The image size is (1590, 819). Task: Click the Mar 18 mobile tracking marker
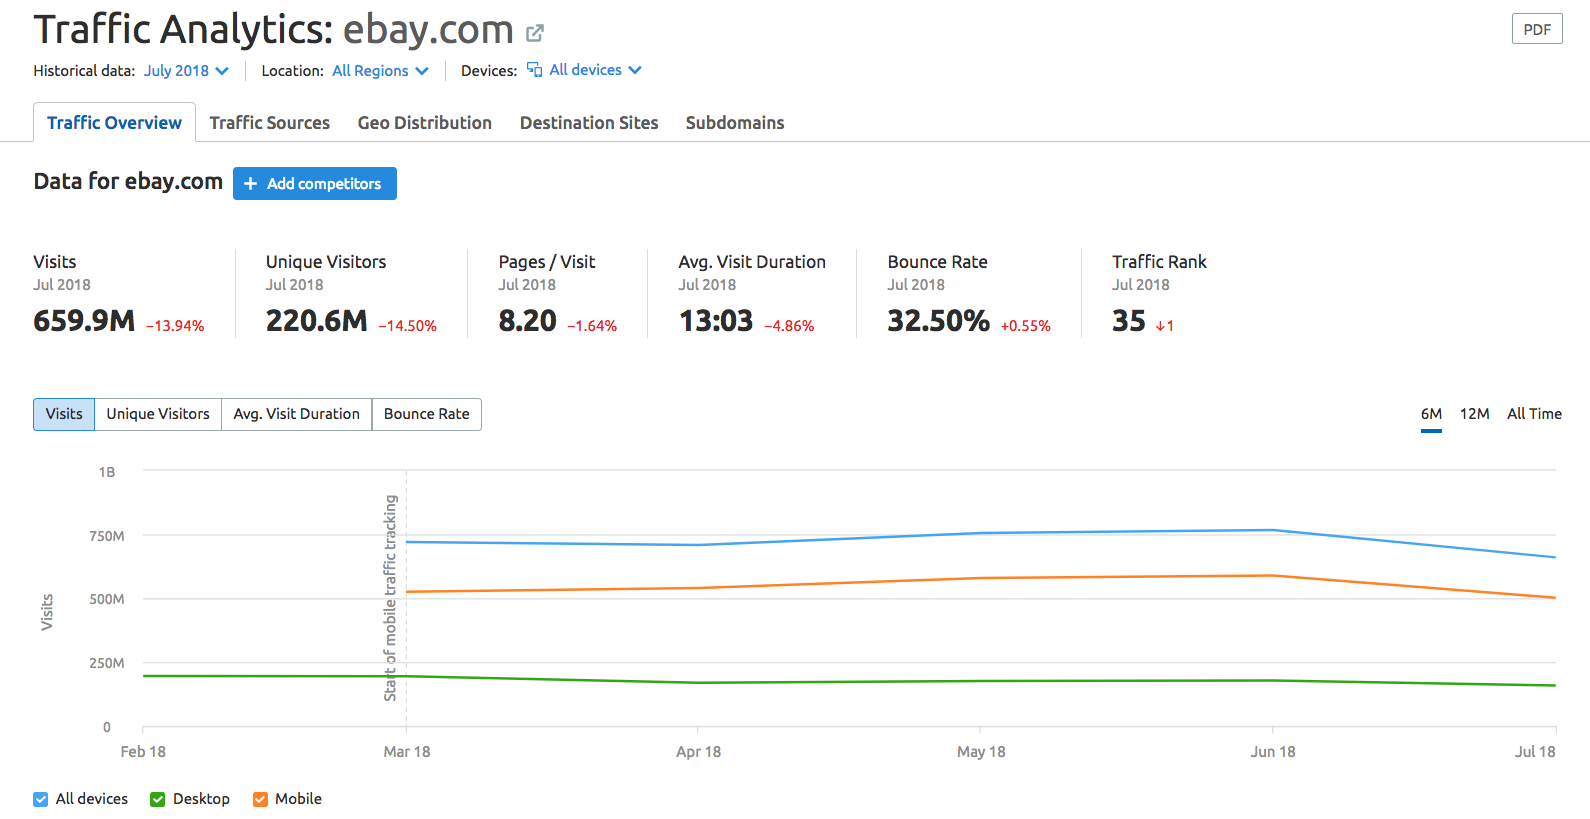391,598
